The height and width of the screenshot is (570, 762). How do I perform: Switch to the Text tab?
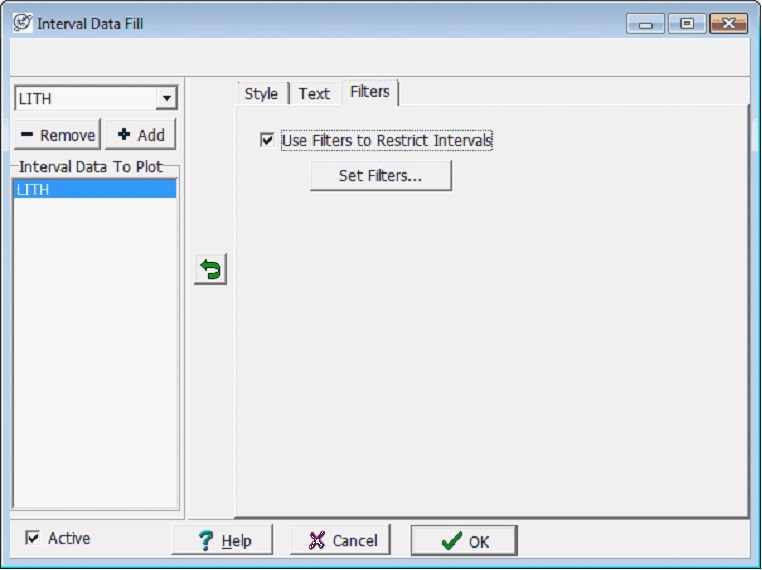pyautogui.click(x=314, y=93)
